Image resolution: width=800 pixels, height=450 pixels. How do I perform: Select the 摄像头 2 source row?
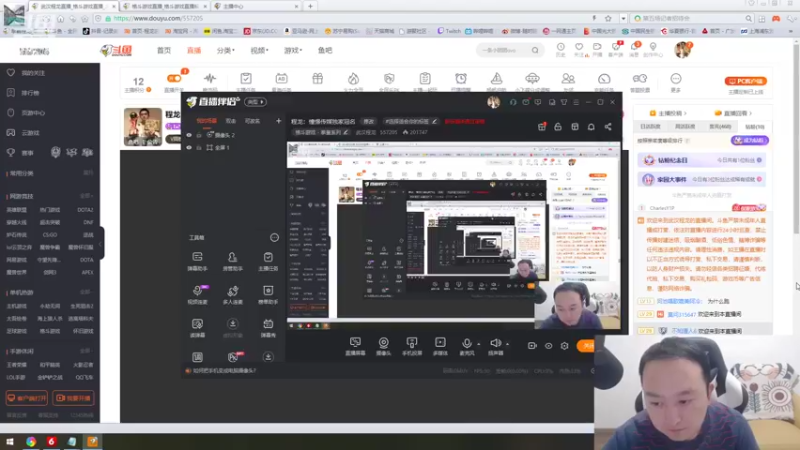(234, 135)
